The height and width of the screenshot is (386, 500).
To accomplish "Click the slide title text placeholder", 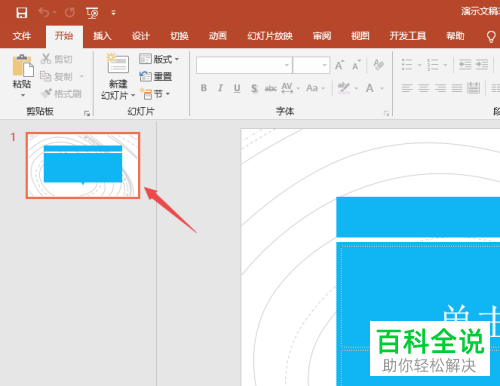I will pos(421,297).
